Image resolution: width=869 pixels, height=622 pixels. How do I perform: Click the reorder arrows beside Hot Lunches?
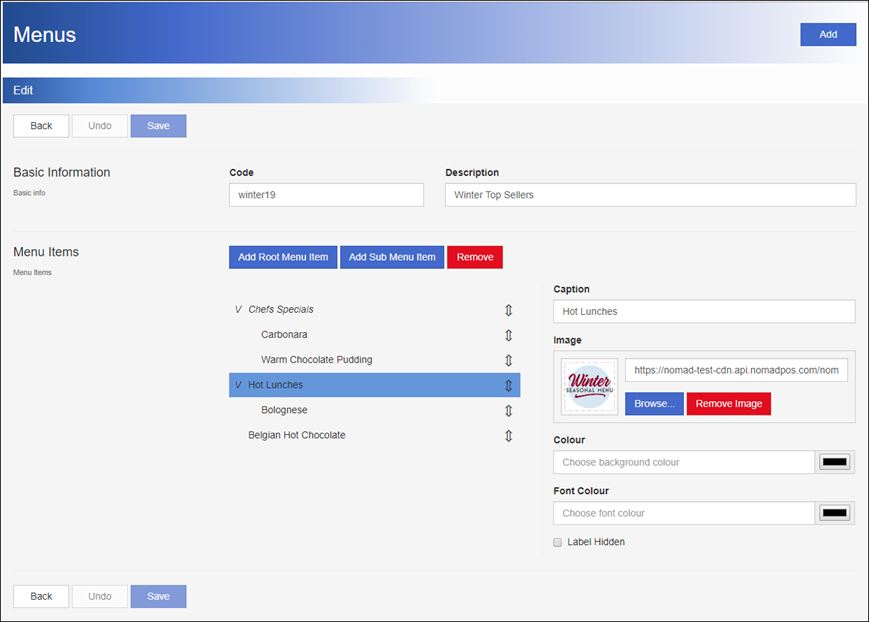pos(509,385)
